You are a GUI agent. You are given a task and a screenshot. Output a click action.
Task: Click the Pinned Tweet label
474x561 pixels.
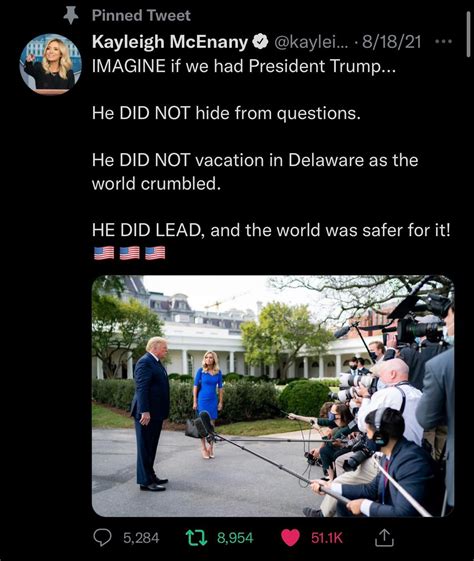(x=141, y=15)
